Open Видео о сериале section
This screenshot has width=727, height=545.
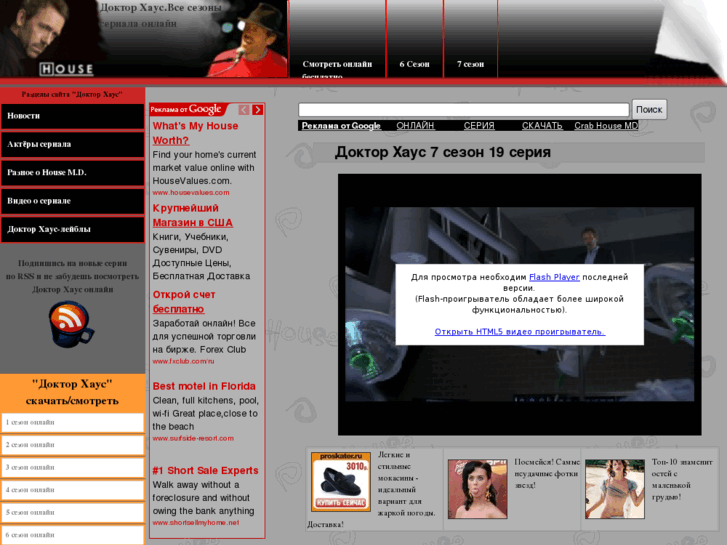72,201
